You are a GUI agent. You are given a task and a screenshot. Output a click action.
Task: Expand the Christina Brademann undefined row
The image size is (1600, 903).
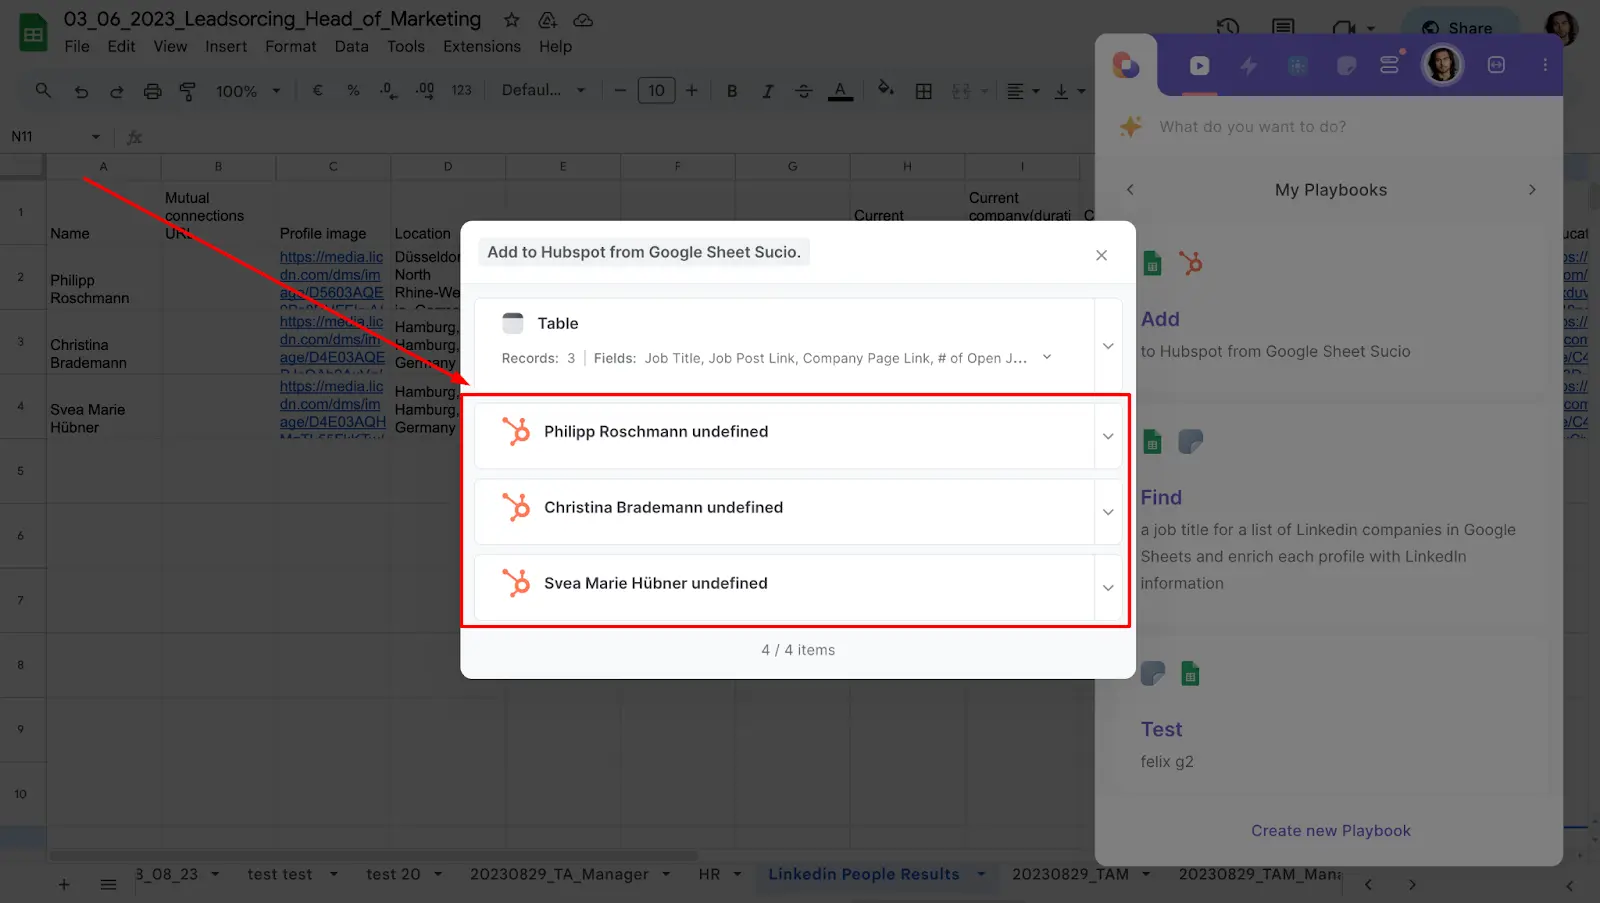(1108, 512)
